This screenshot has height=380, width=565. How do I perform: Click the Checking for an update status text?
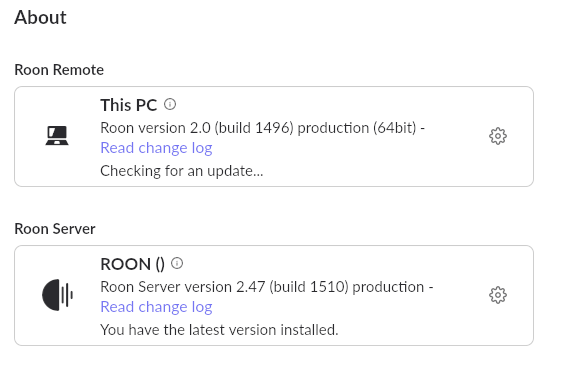(182, 171)
